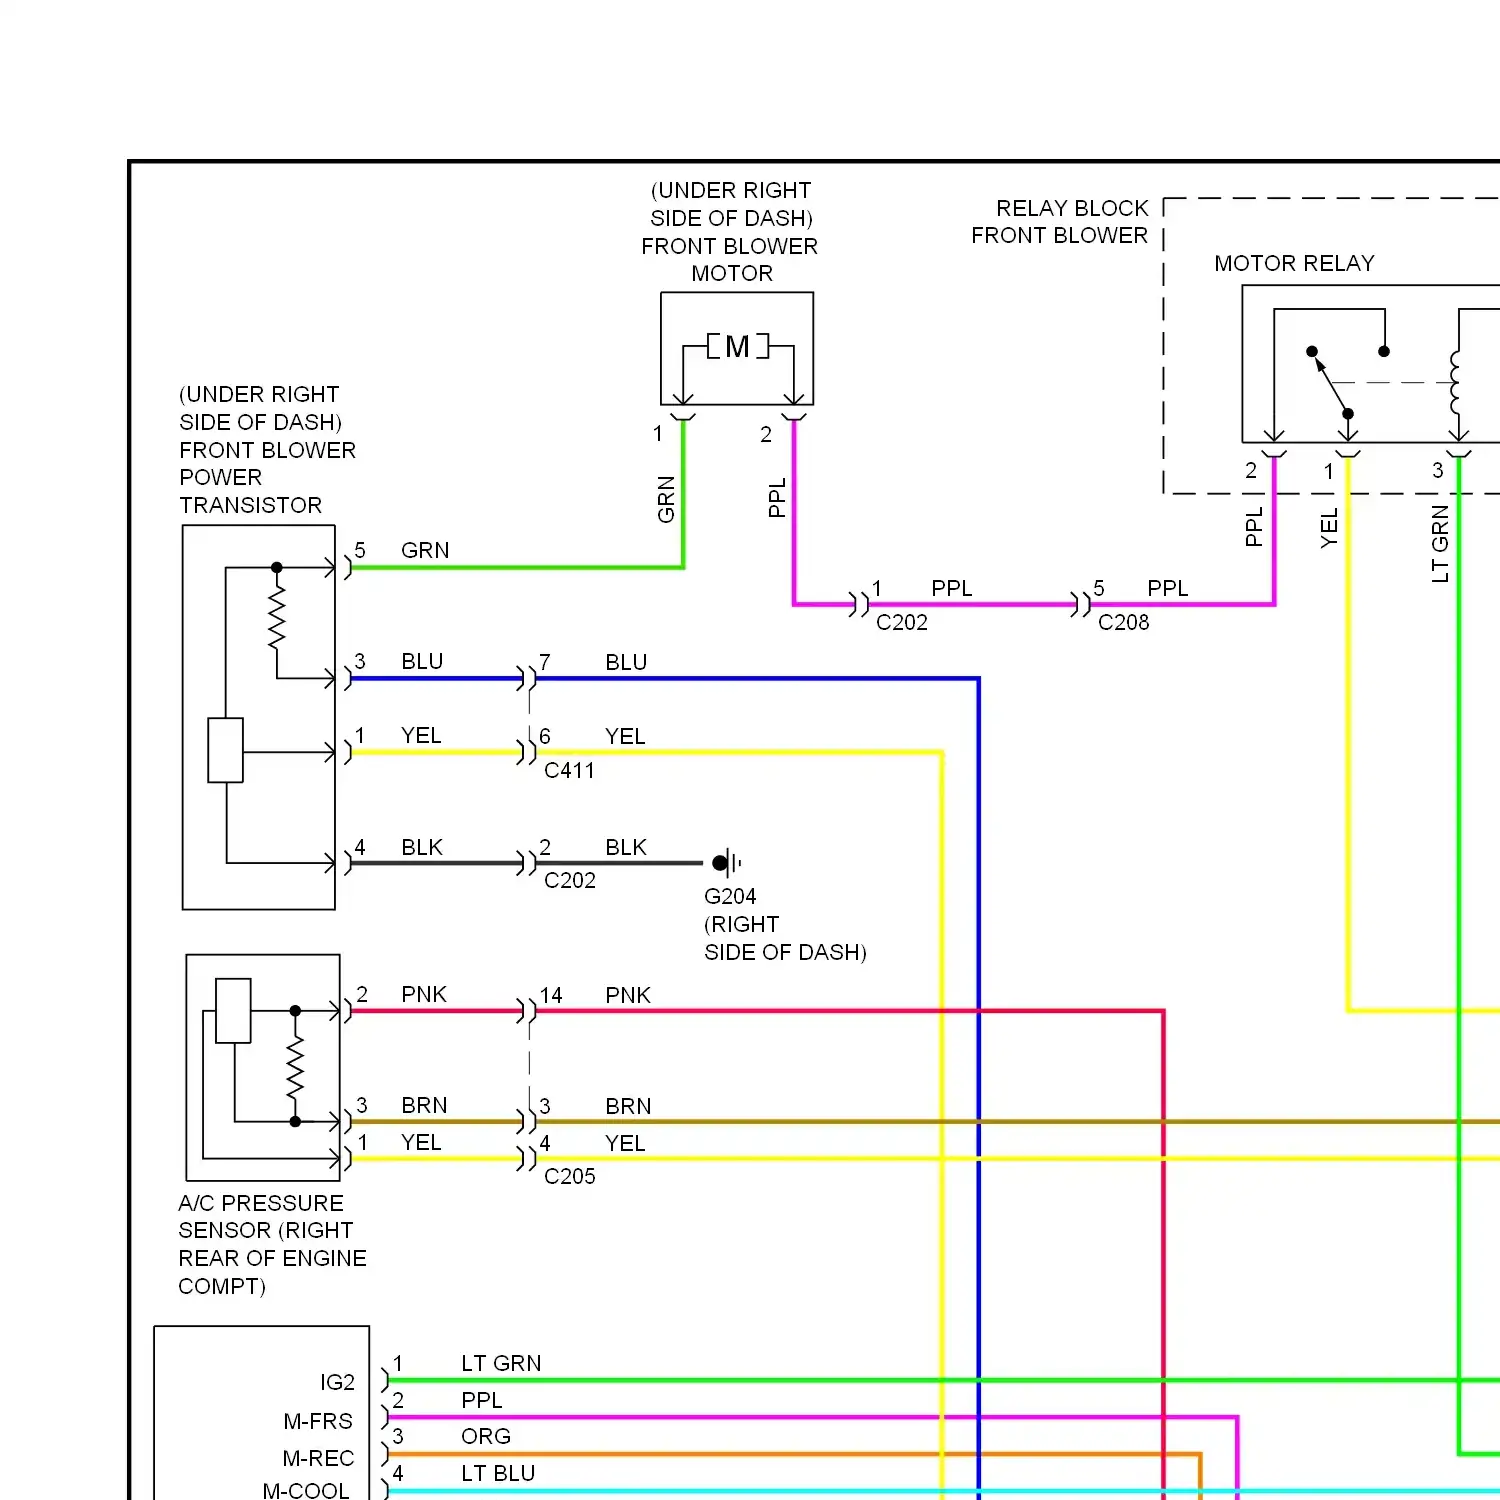Click the BRN label at sensor pin 3
Viewport: 1500px width, 1500px height.
pos(424,1105)
